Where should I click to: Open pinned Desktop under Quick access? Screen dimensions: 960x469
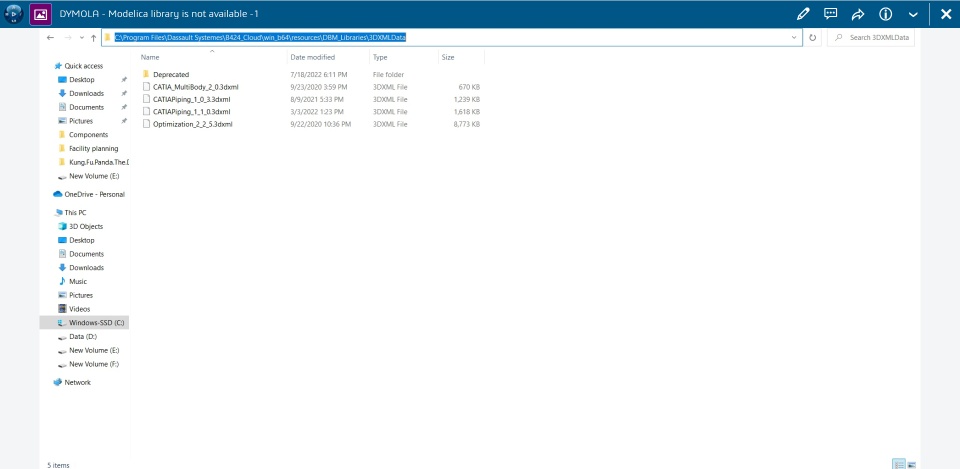(81, 80)
